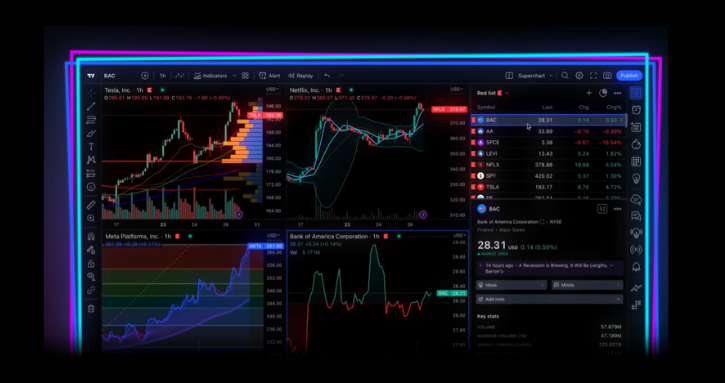Screen dimensions: 725x383
Task: Click the remove drawings trash icon
Action: 91,309
